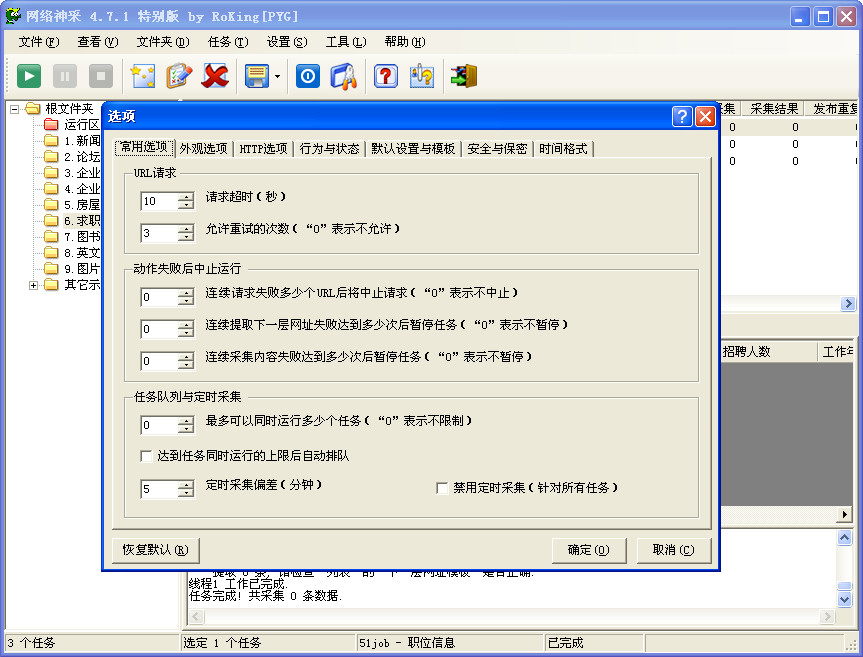Confirm settings with 确定 button
Image resolution: width=863 pixels, height=657 pixels.
[590, 549]
